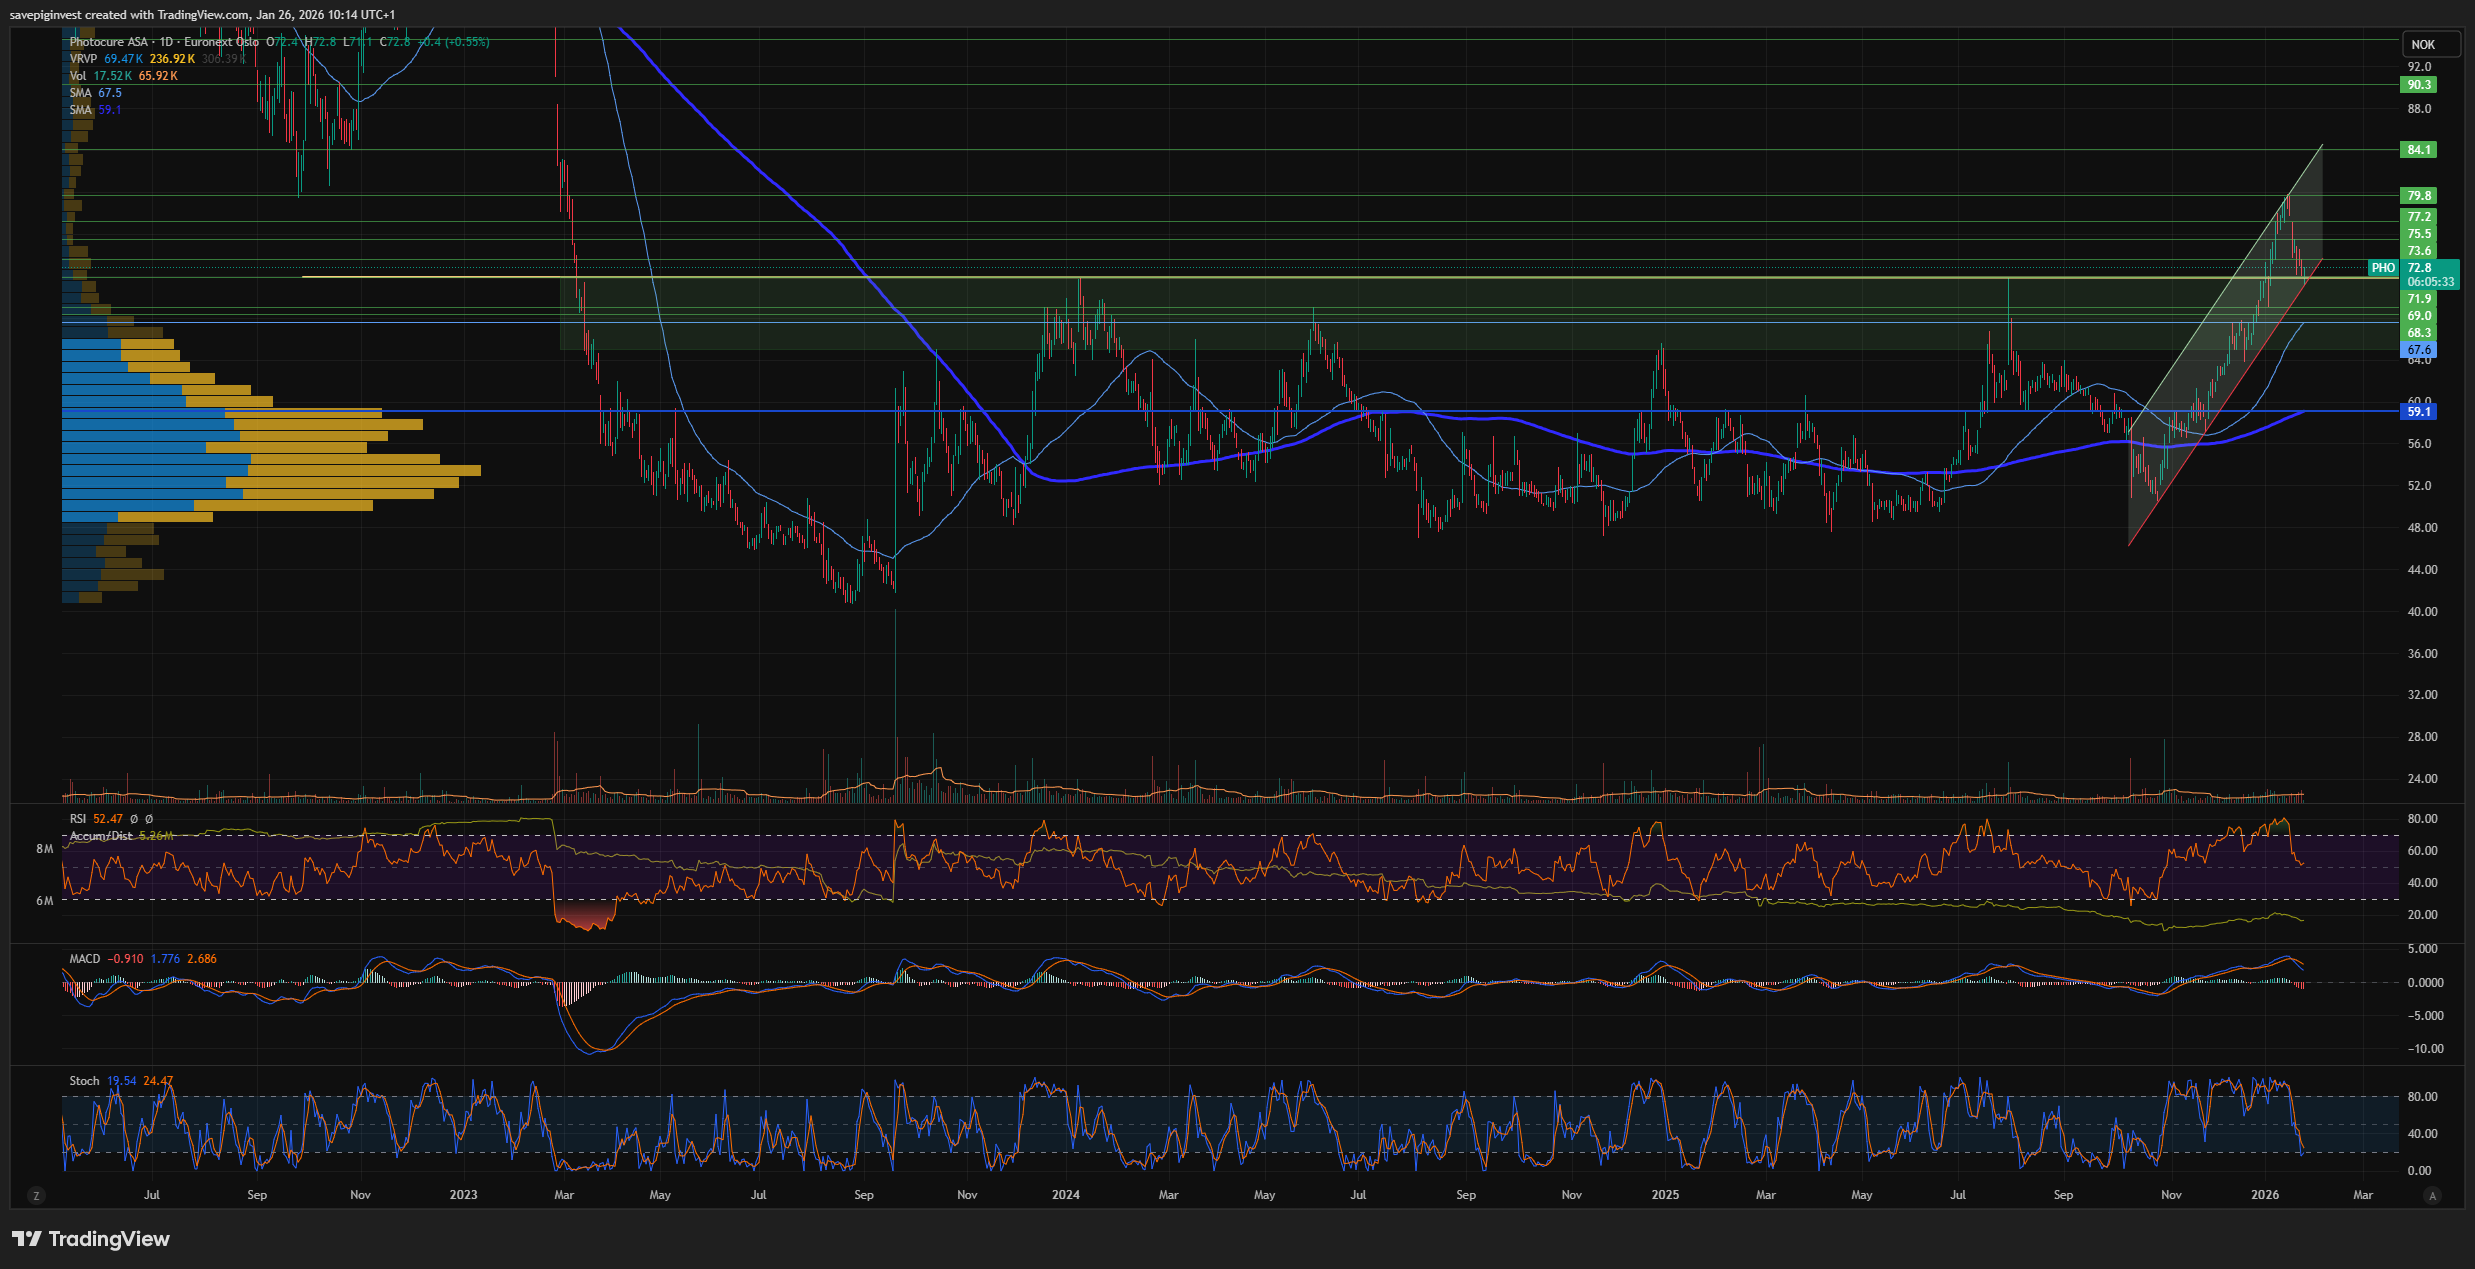Click the Z timezone icon
This screenshot has height=1269, width=2475.
coord(36,1195)
